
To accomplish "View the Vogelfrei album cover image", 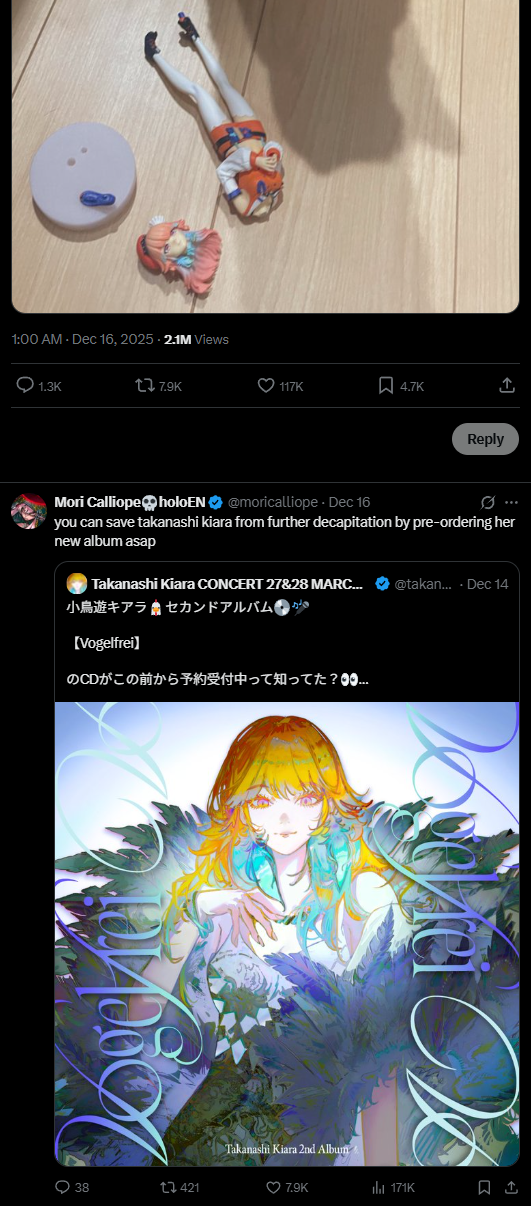I will click(x=287, y=934).
